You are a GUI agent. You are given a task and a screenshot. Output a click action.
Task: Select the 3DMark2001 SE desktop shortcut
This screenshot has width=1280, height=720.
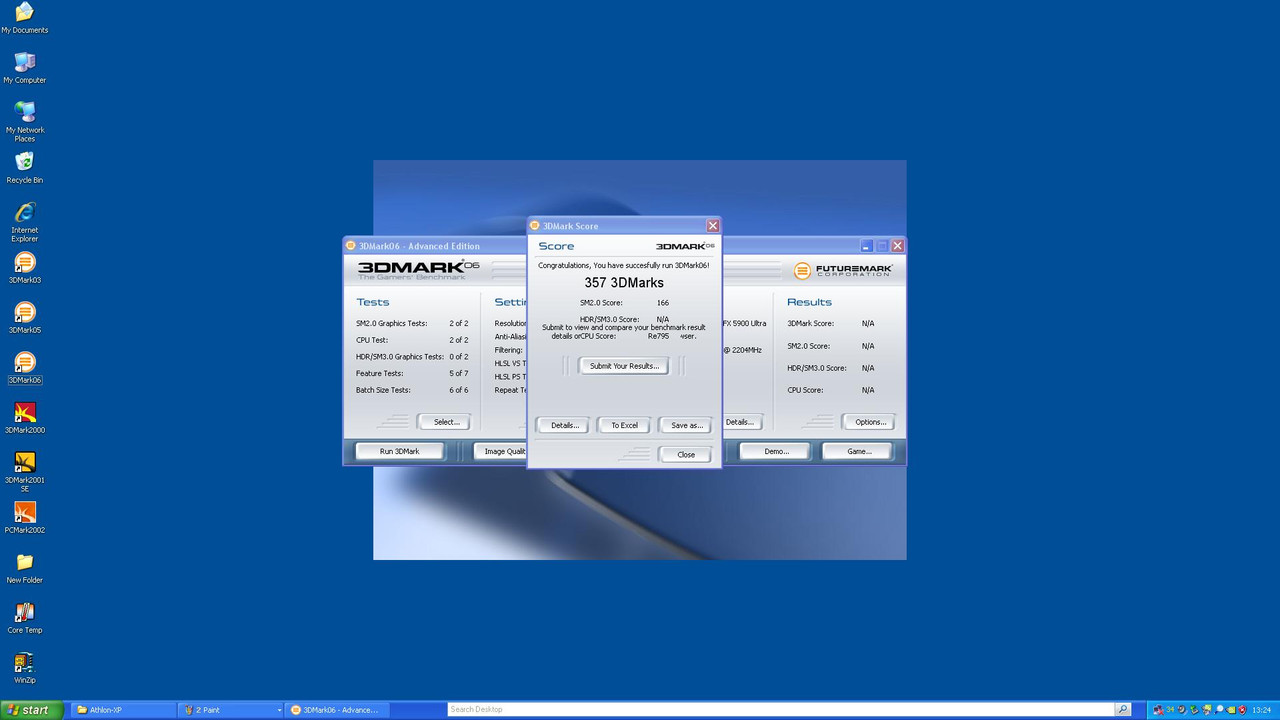click(x=24, y=472)
